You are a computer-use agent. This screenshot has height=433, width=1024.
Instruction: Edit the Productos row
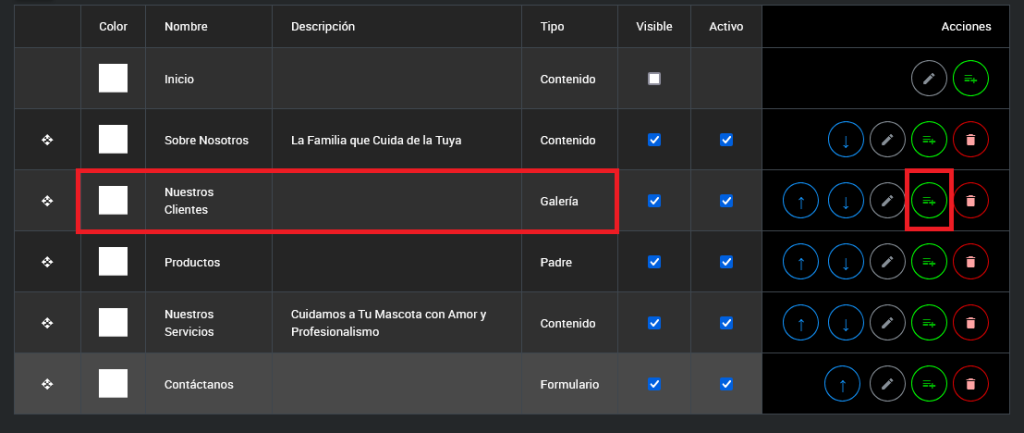pyautogui.click(x=887, y=262)
